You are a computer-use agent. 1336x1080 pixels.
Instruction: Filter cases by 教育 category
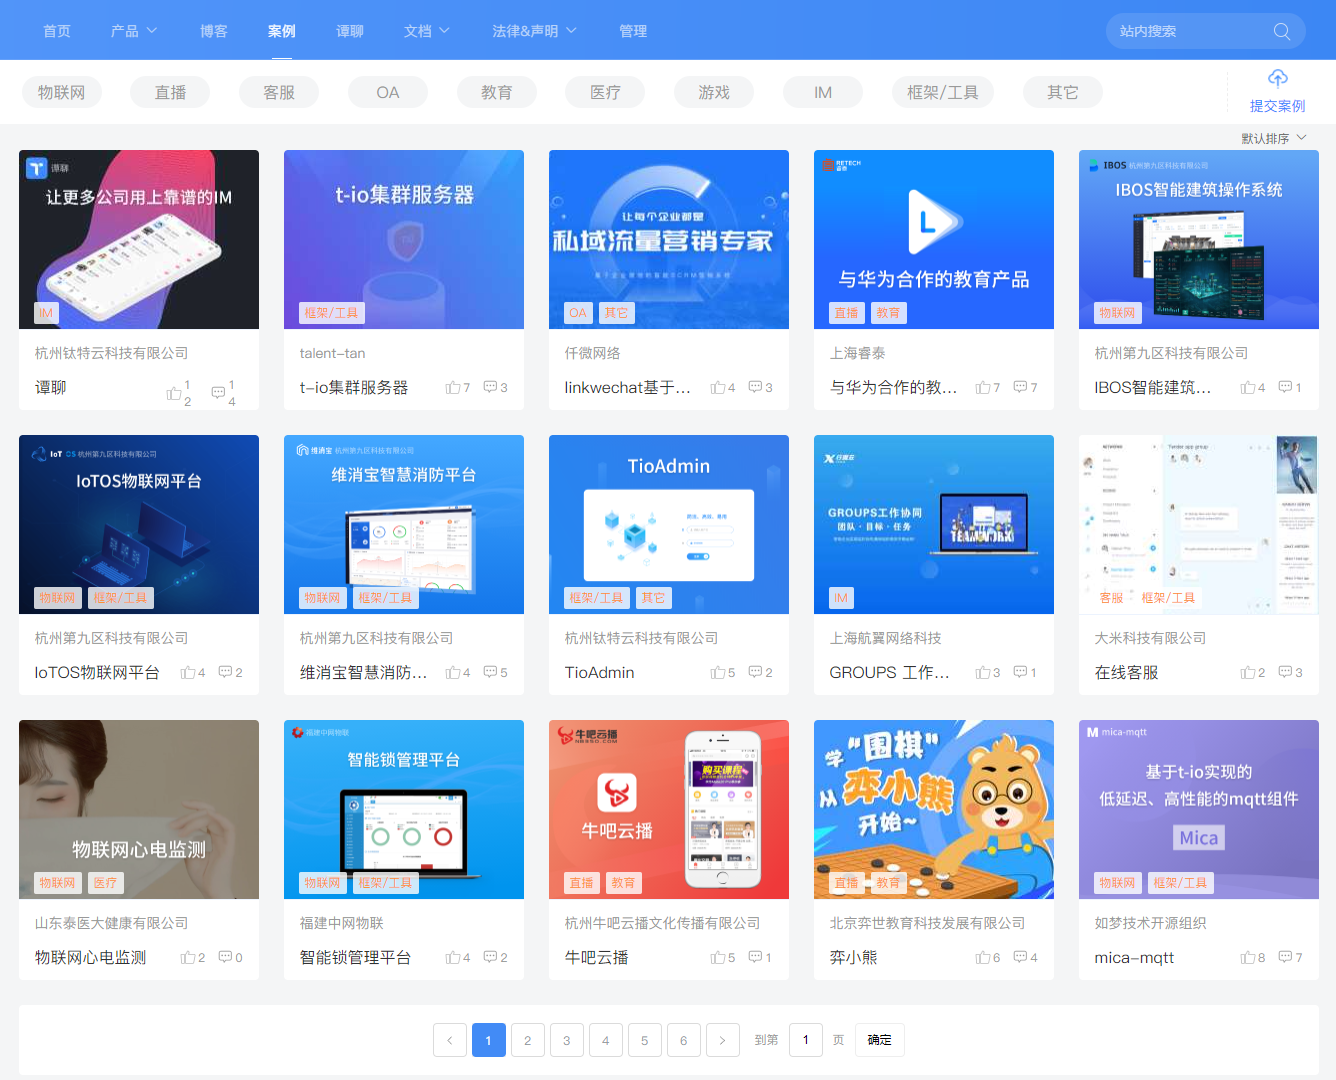pos(497,92)
